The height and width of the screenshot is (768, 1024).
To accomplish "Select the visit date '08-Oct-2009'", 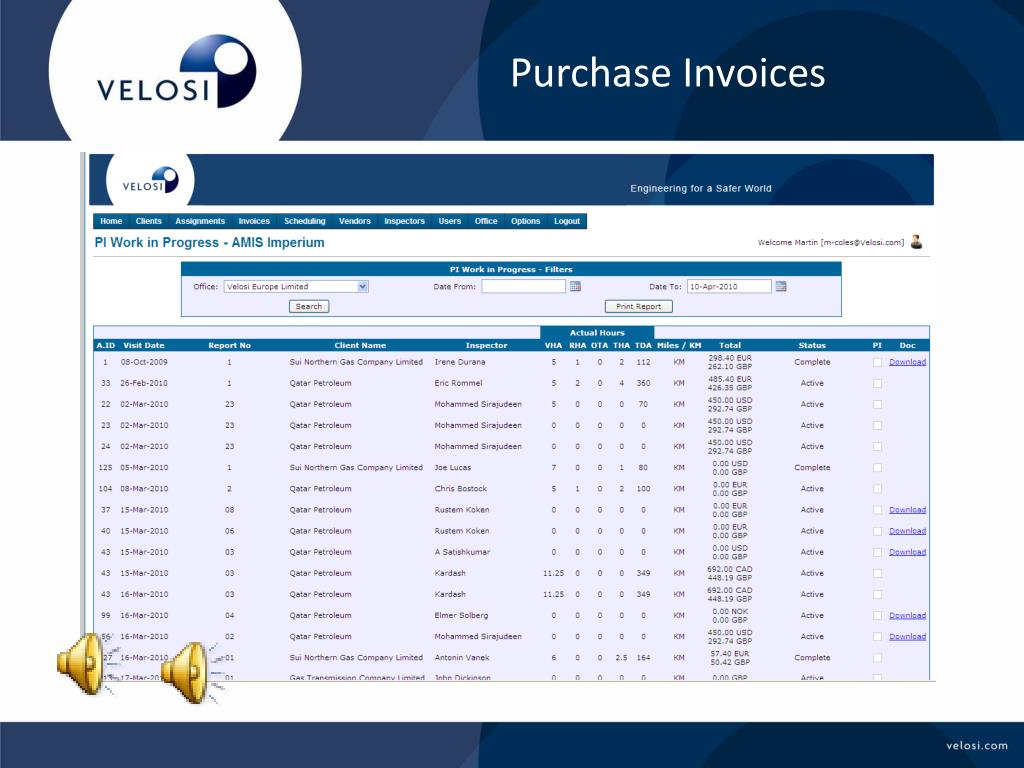I will (144, 362).
